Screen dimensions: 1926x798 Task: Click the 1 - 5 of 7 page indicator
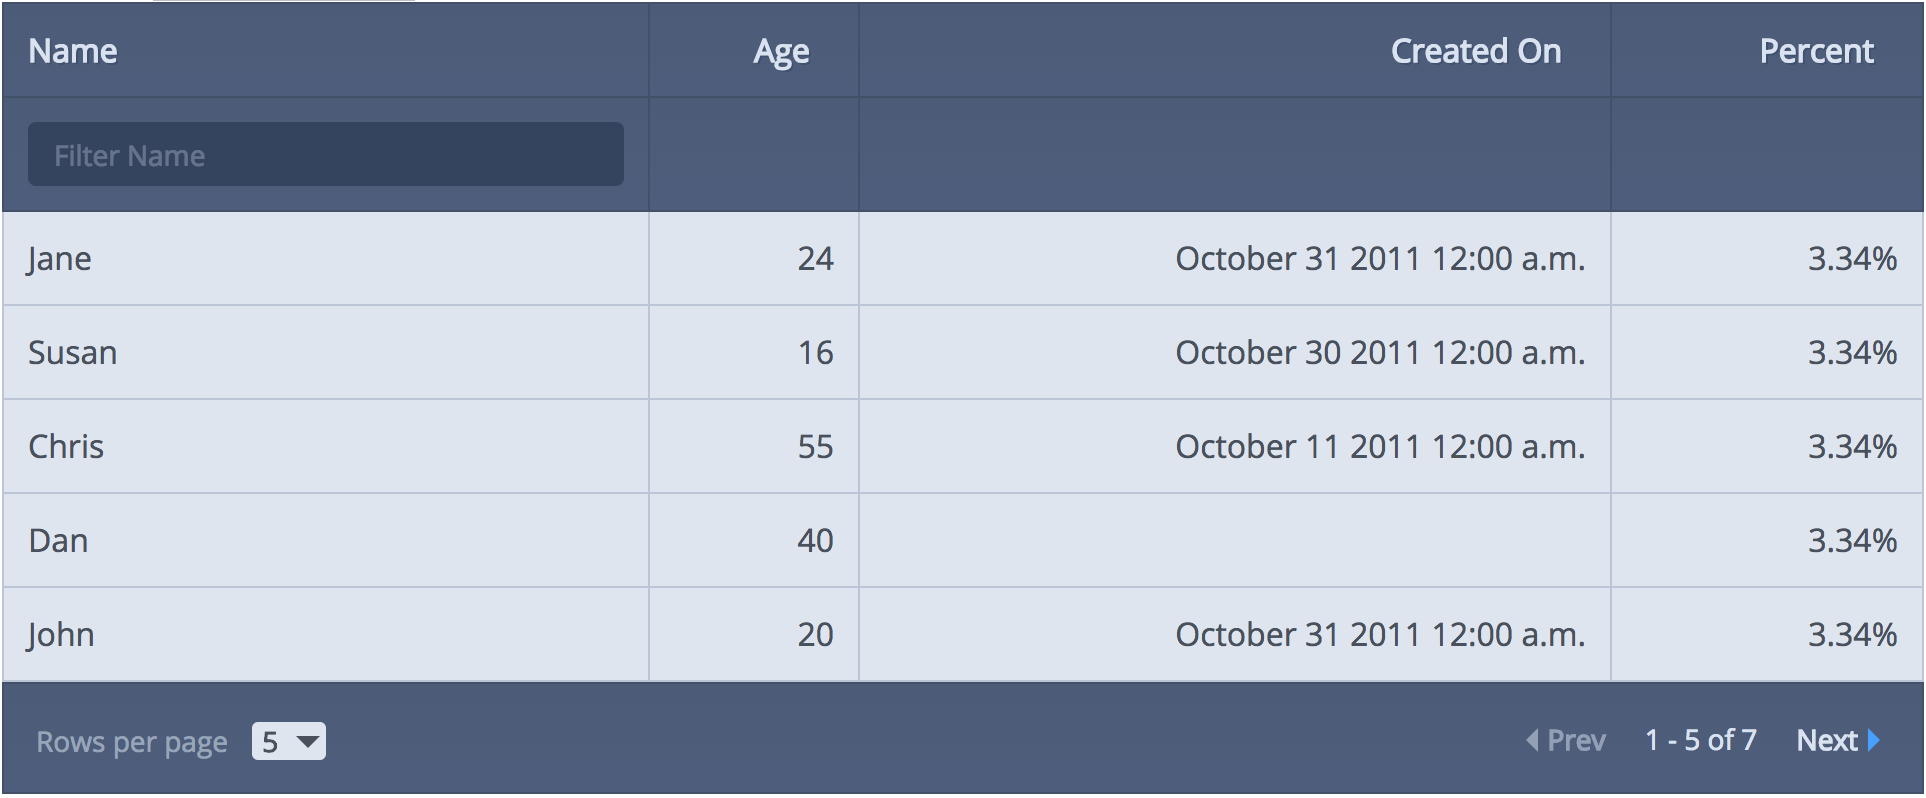[1701, 740]
